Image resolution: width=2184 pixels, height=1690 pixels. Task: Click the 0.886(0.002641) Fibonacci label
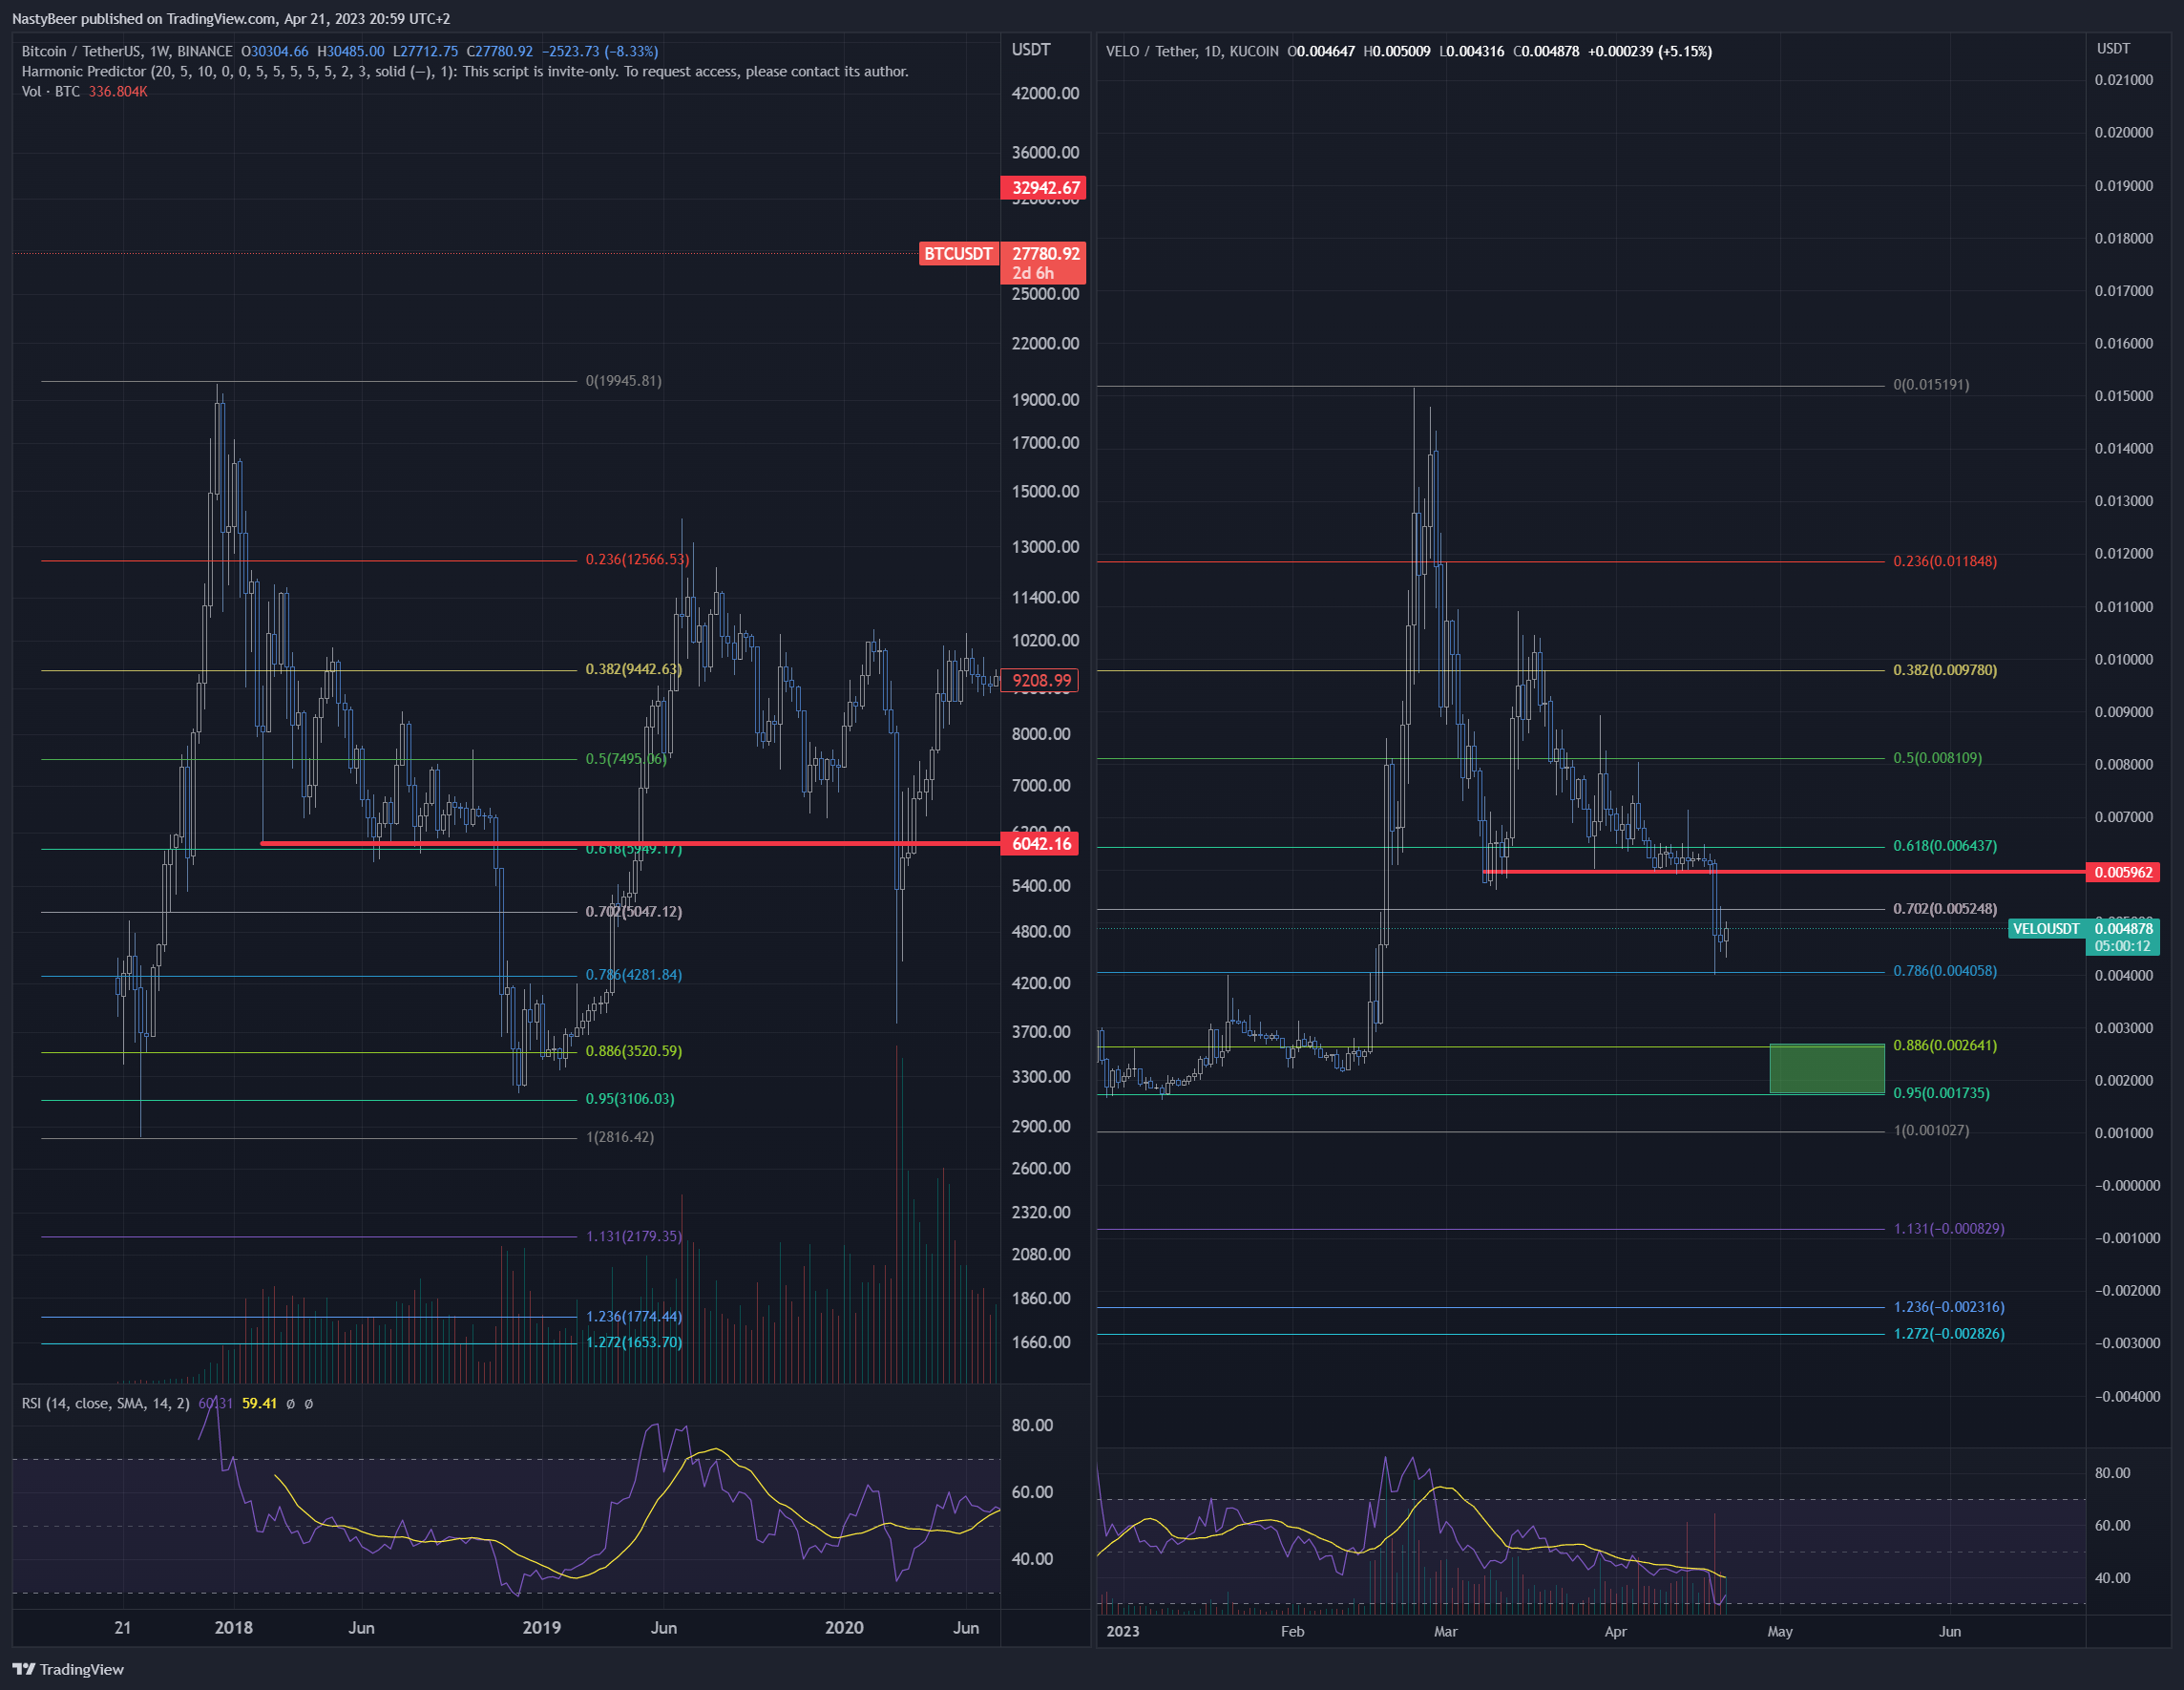[1945, 1046]
